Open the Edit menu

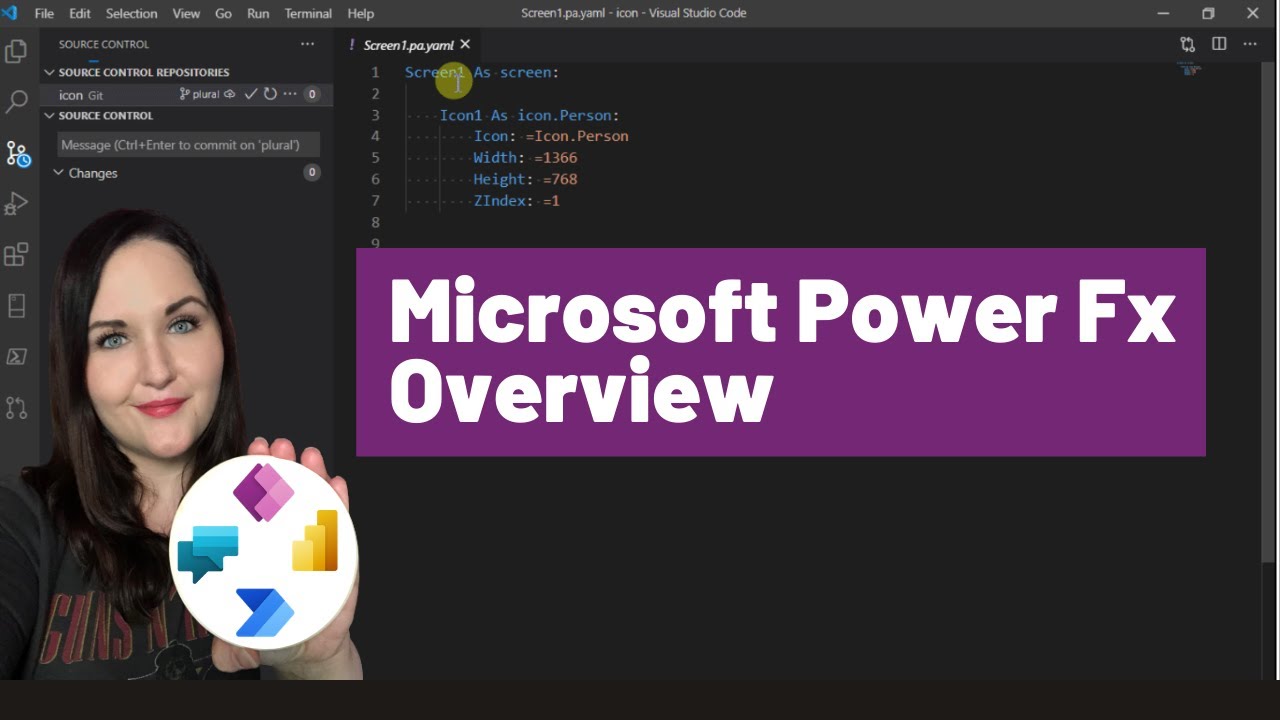pos(80,13)
